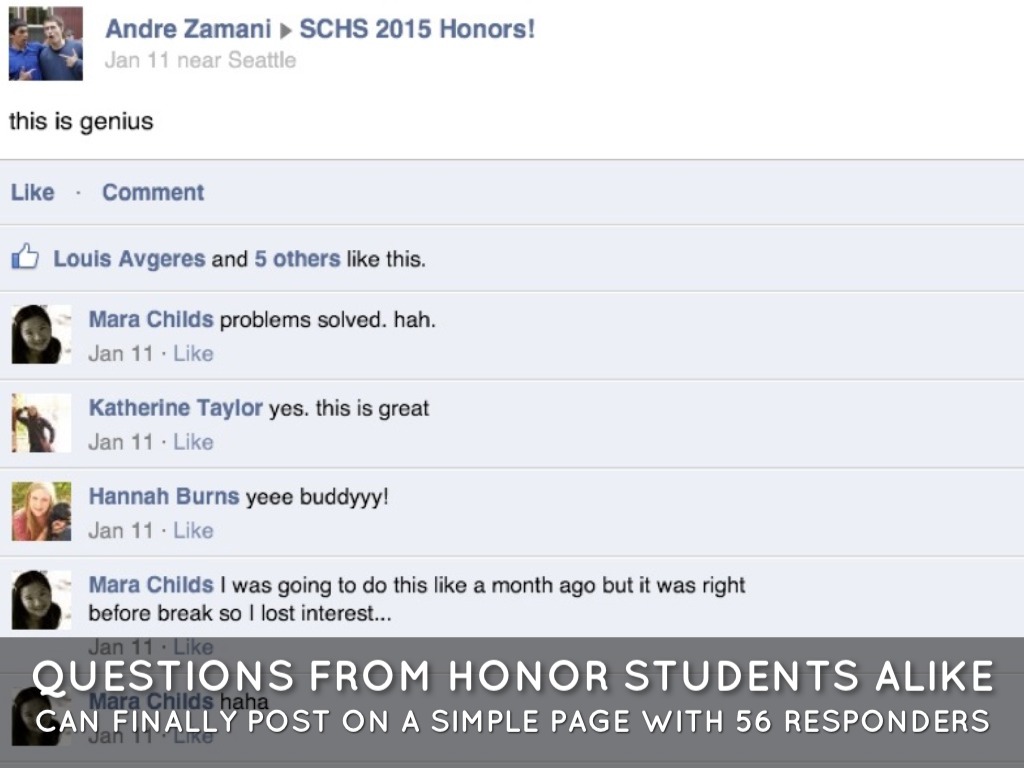Open the first liker's name link
Image resolution: width=1024 pixels, height=768 pixels.
tap(129, 259)
